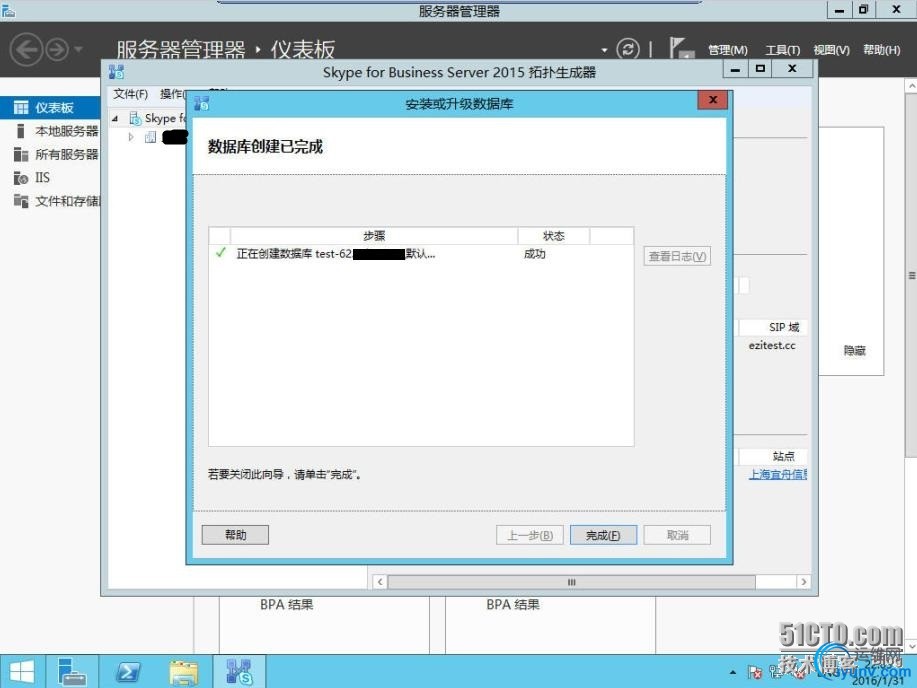Open the 文件(F) menu in Topology Builder
The image size is (917, 688).
[x=130, y=94]
